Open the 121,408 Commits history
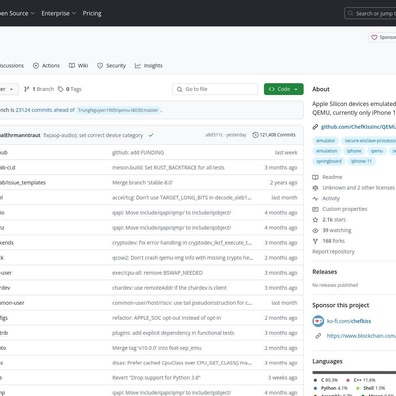Image resolution: width=396 pixels, height=396 pixels. 274,135
